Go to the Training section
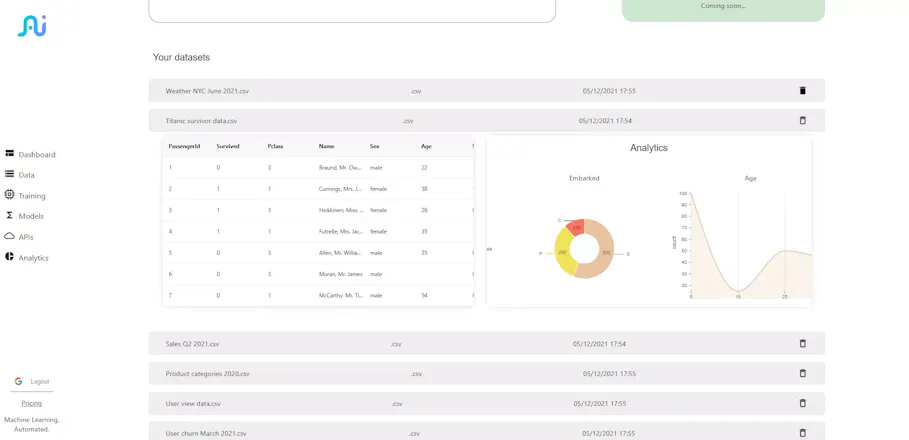 (x=32, y=196)
